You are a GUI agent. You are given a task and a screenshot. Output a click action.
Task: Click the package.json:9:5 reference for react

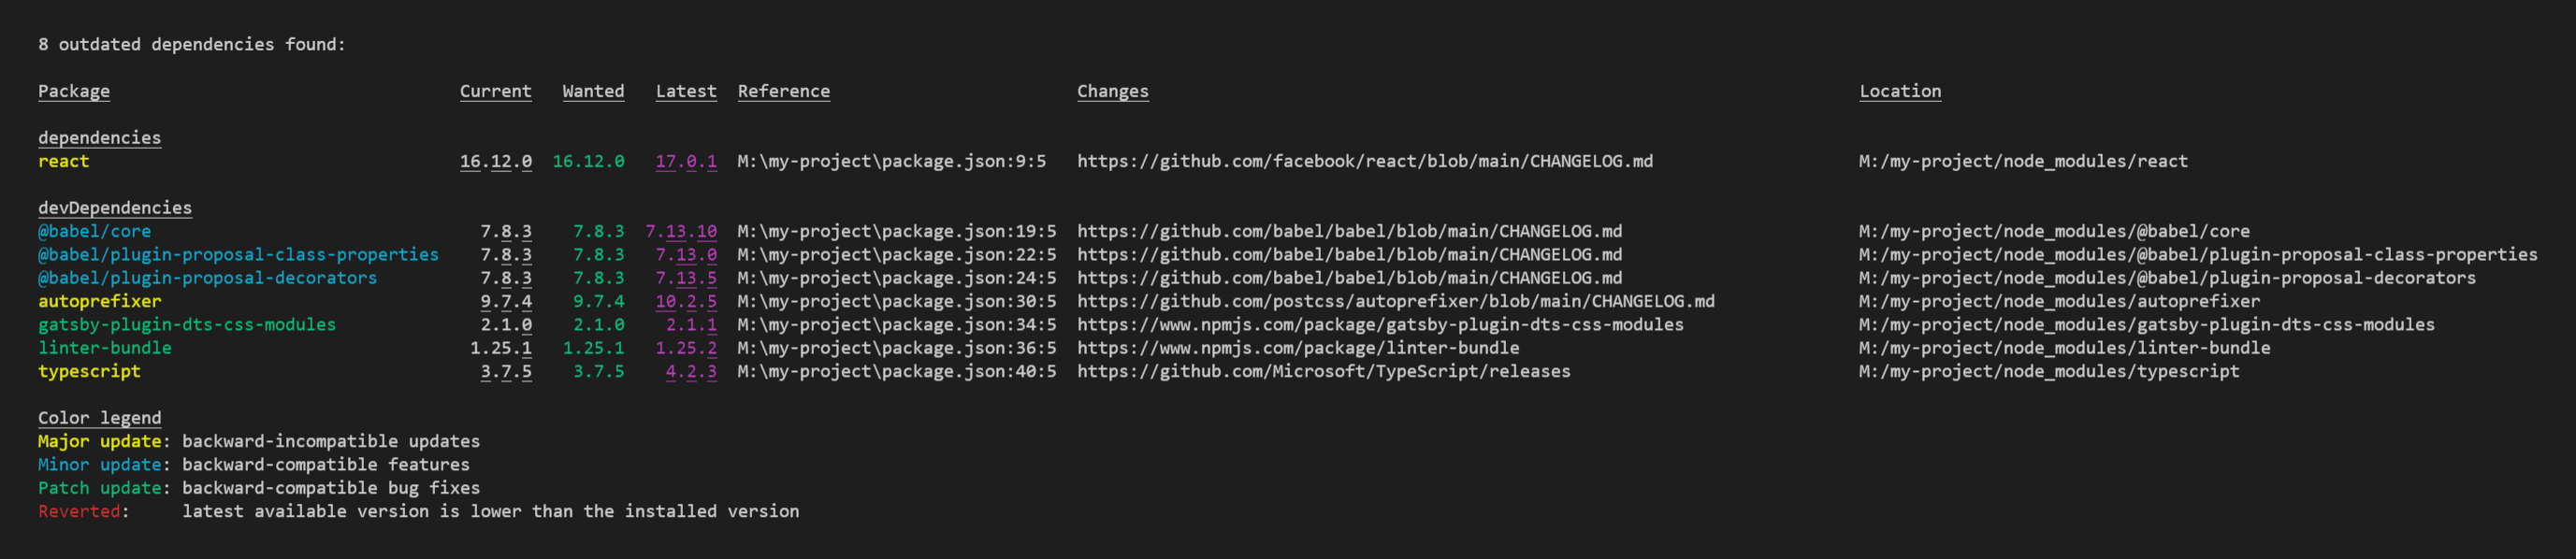pyautogui.click(x=891, y=161)
